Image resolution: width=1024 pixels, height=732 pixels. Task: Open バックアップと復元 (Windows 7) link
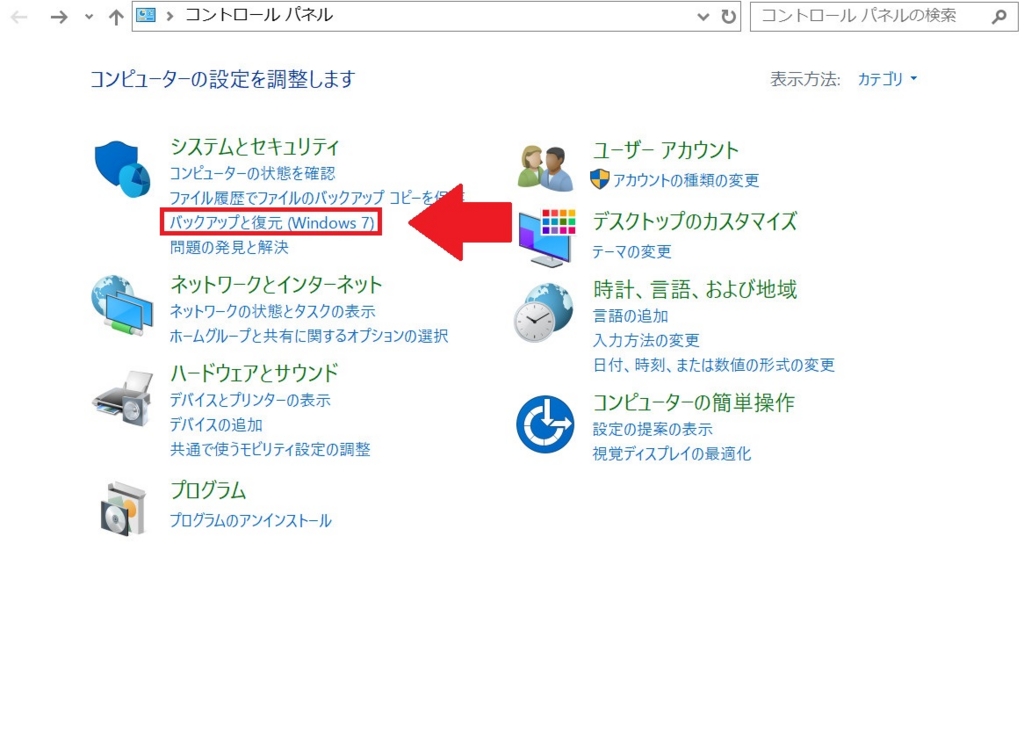pyautogui.click(x=272, y=223)
